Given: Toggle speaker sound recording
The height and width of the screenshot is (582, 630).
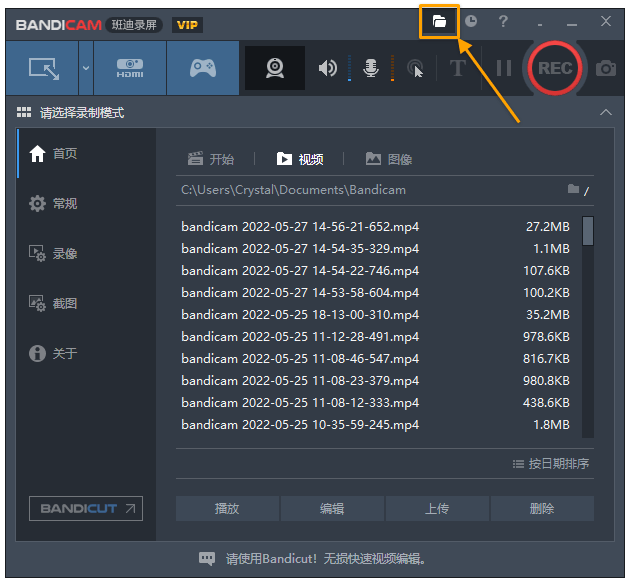Looking at the screenshot, I should click(328, 68).
